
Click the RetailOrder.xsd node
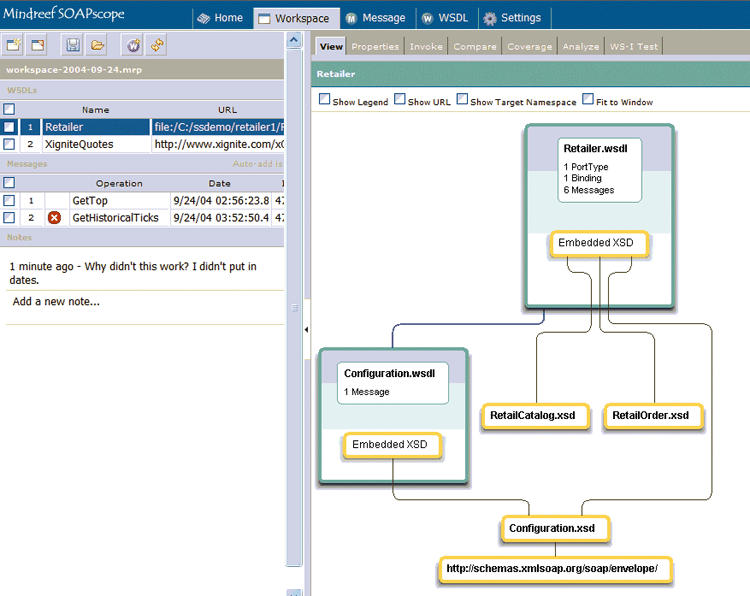click(x=653, y=415)
